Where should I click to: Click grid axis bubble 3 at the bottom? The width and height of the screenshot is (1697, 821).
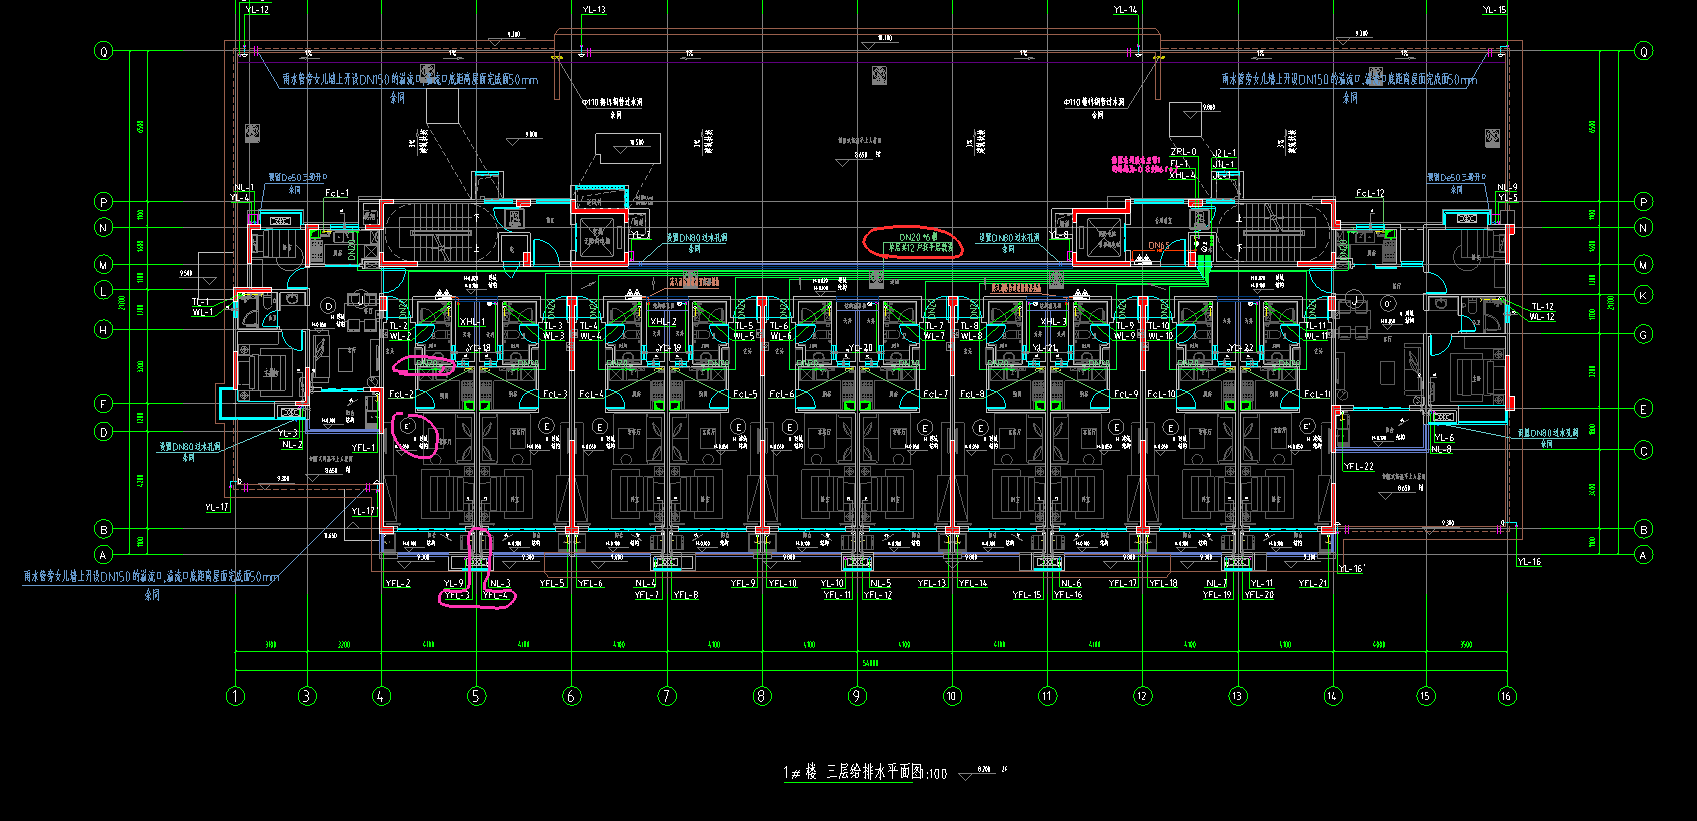tap(307, 696)
